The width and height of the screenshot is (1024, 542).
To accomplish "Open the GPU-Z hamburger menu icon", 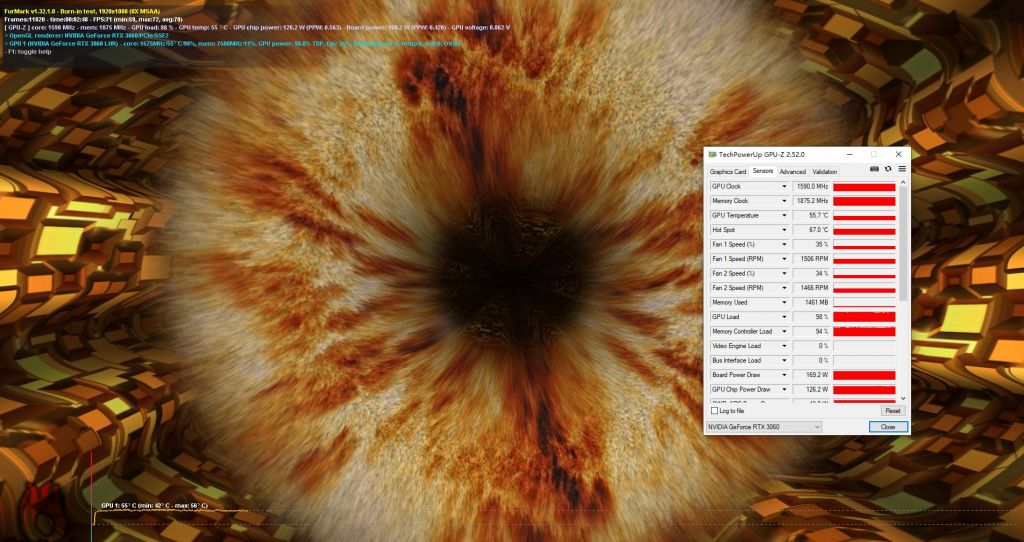I will pyautogui.click(x=901, y=169).
